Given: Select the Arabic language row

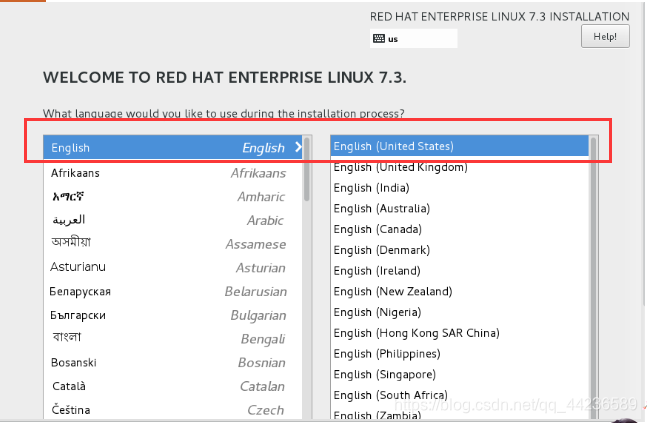Looking at the screenshot, I should tap(173, 220).
